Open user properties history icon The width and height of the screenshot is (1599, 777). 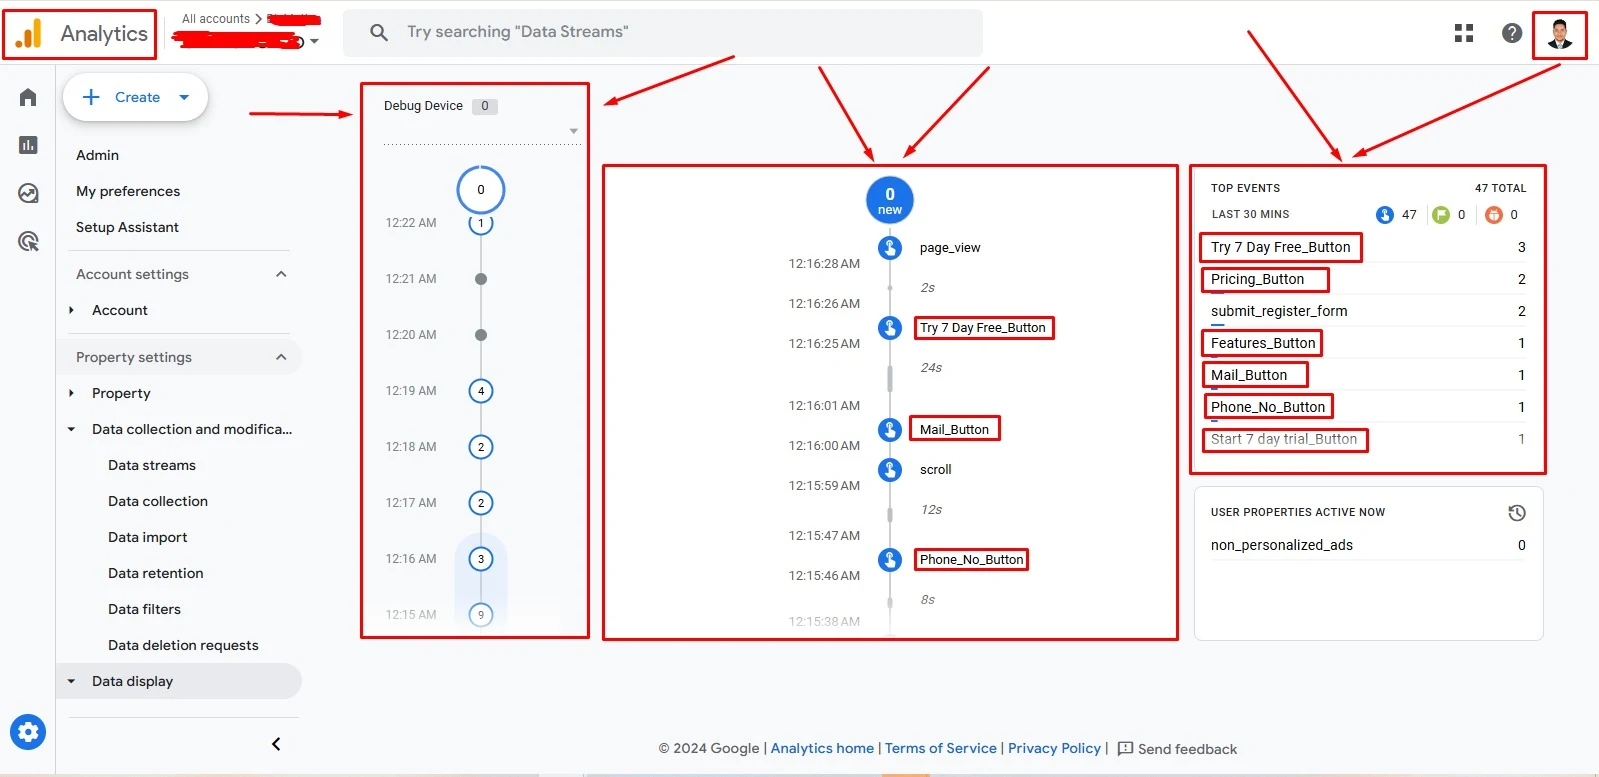tap(1517, 513)
